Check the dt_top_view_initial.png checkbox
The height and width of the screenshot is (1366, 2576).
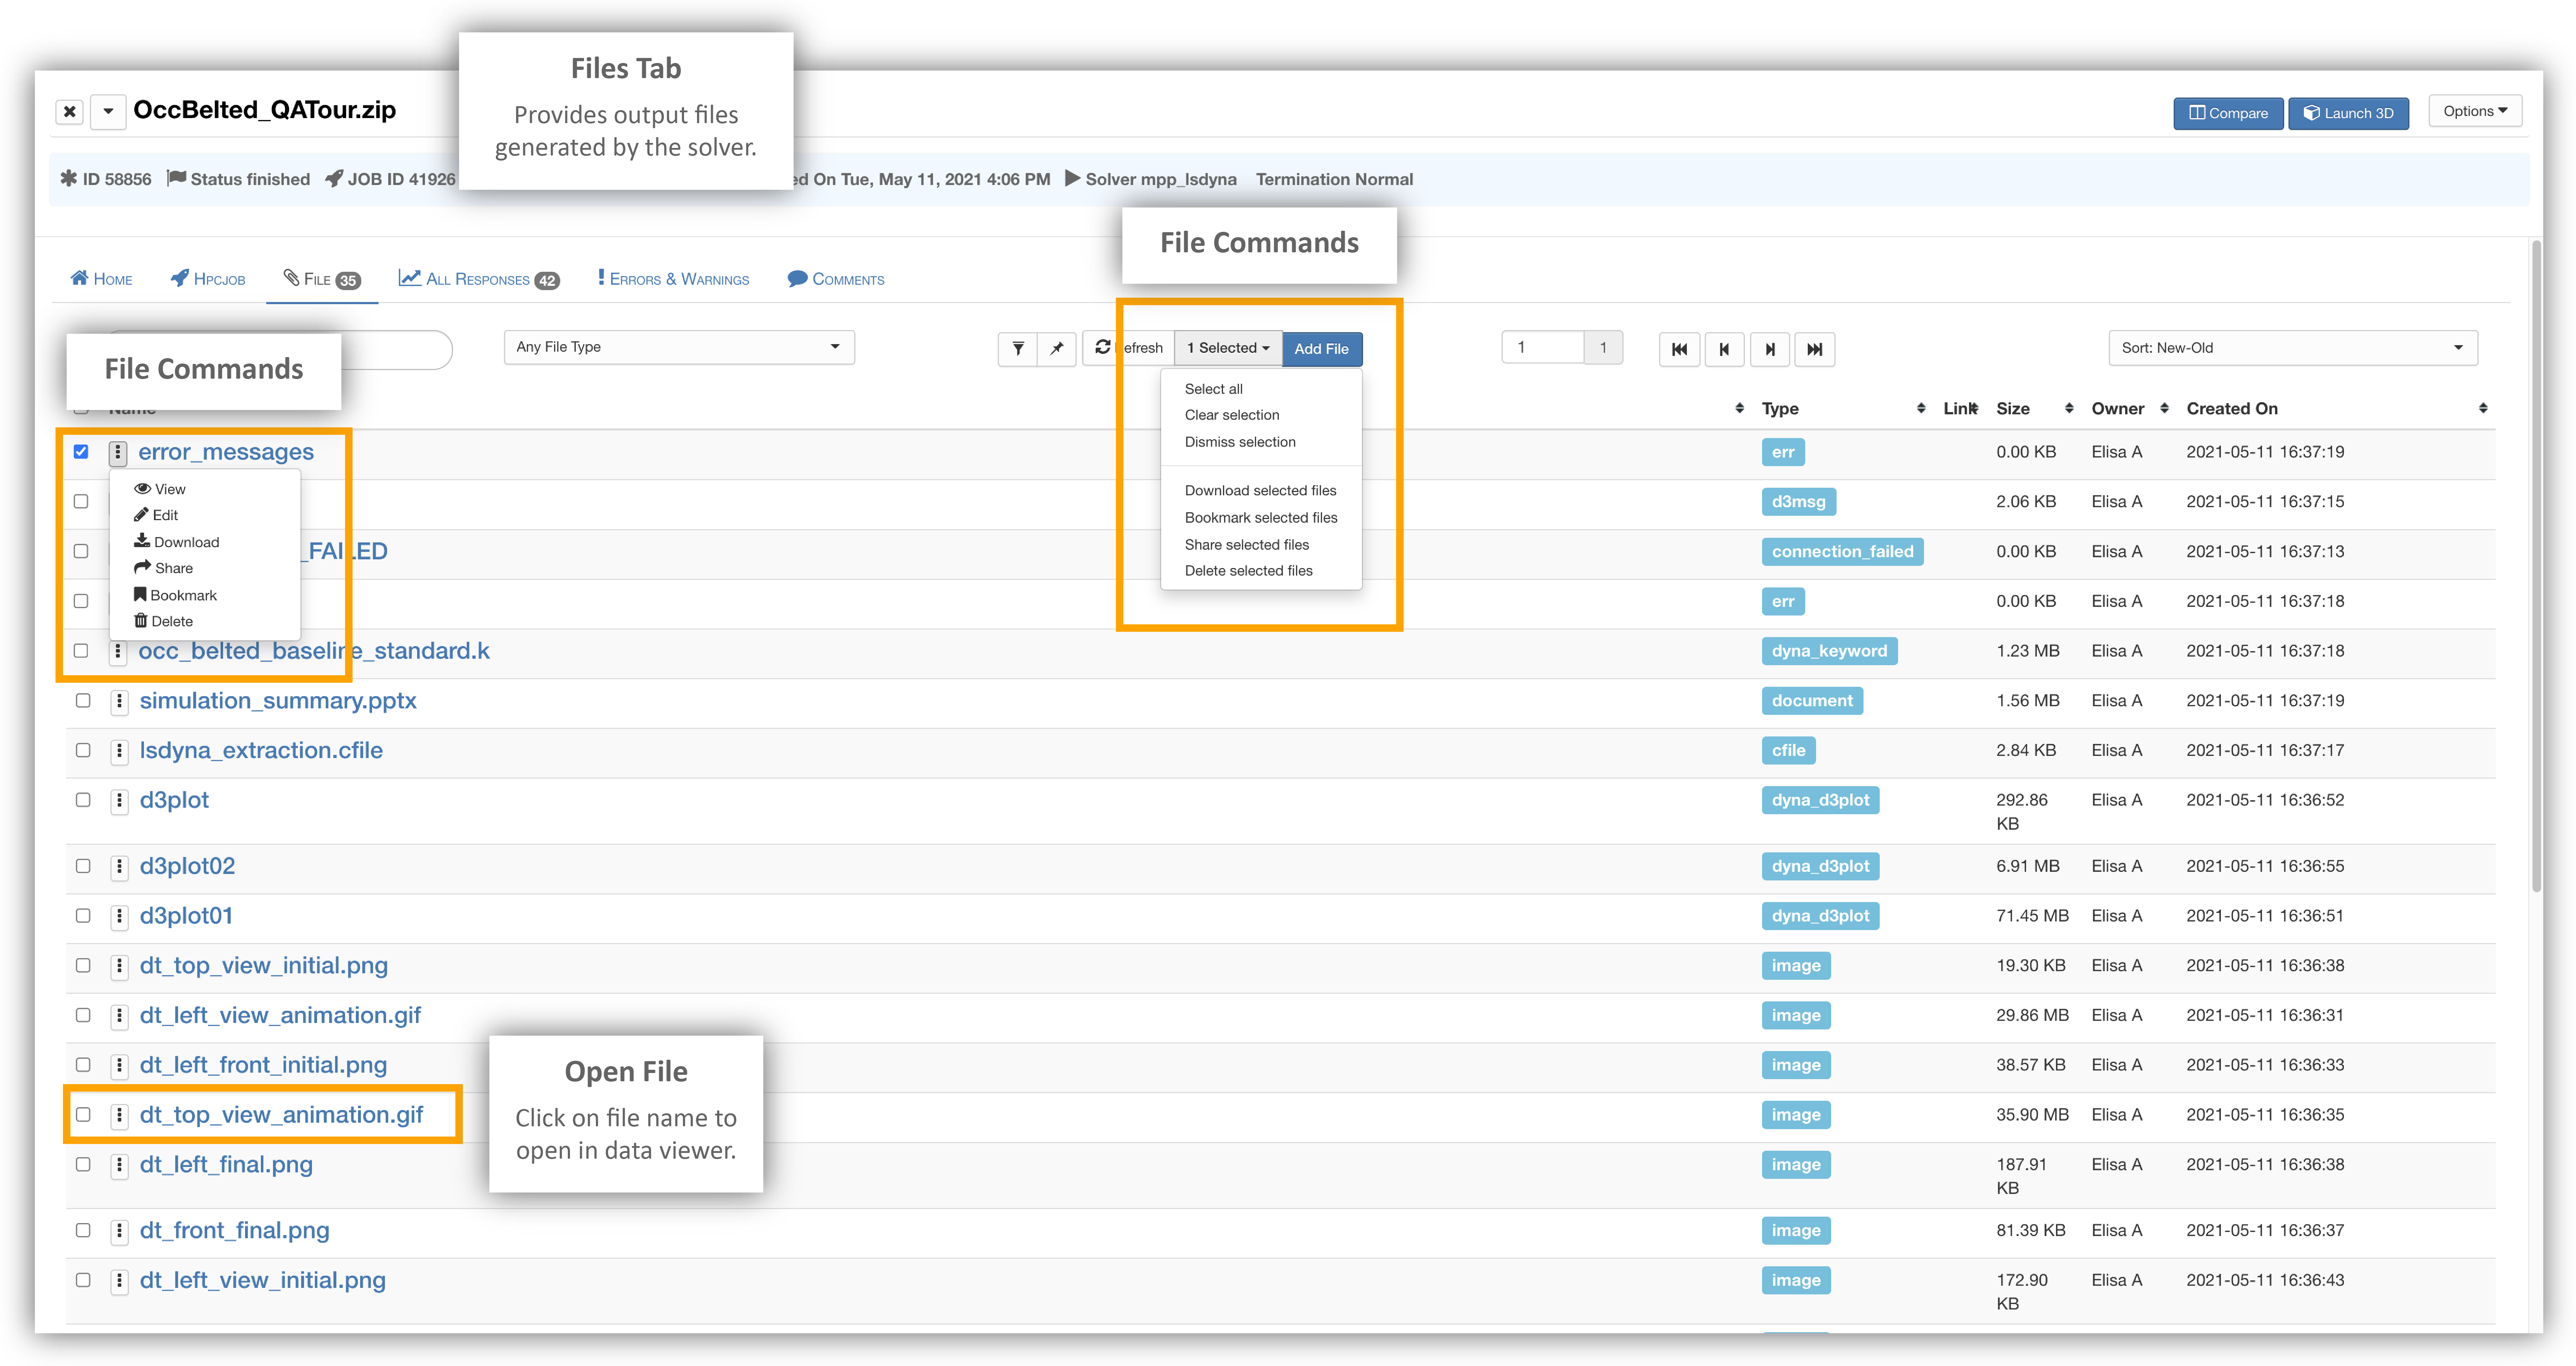pos(83,965)
